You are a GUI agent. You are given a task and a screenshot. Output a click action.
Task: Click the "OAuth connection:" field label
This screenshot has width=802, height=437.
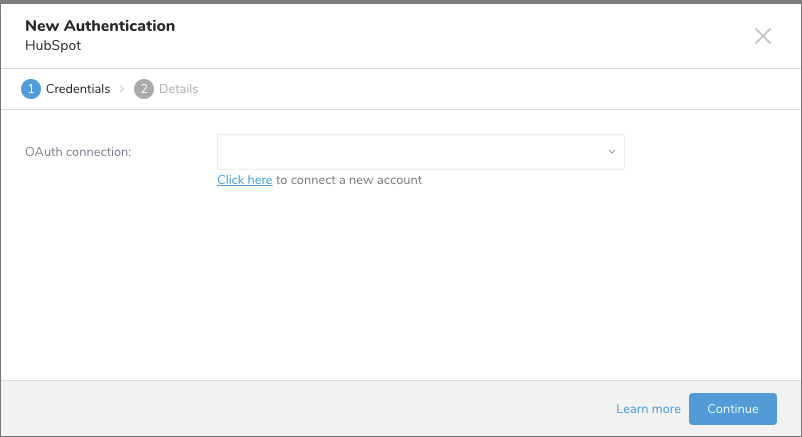pos(78,152)
